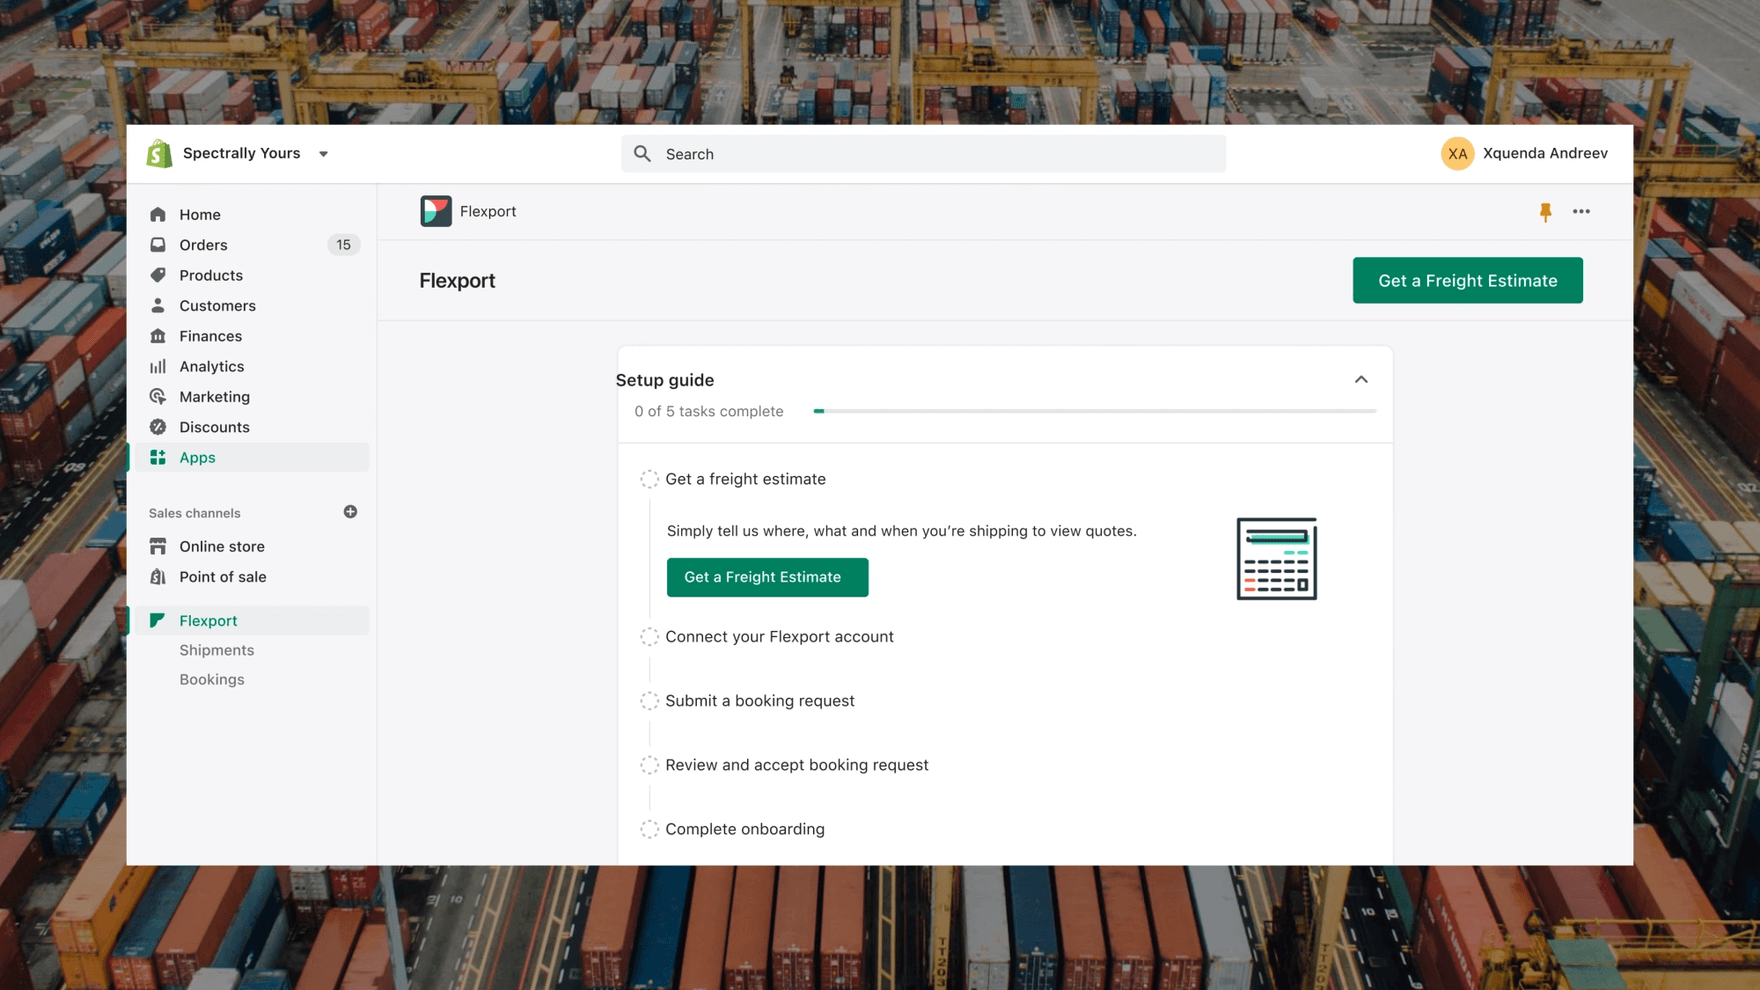
Task: Click the Orders inbox icon
Action: click(x=158, y=245)
